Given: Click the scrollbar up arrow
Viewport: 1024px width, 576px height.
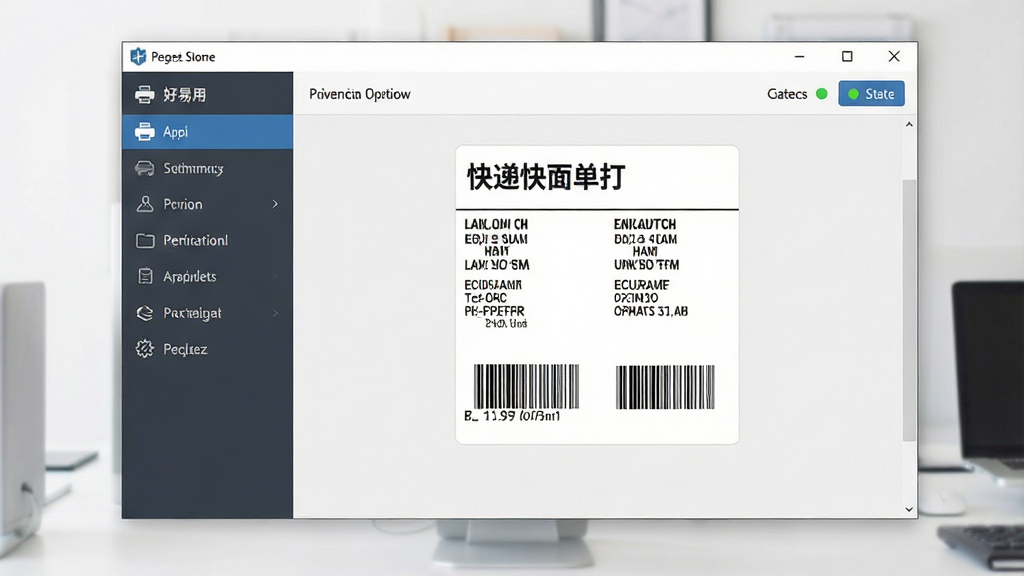Looking at the screenshot, I should [909, 124].
